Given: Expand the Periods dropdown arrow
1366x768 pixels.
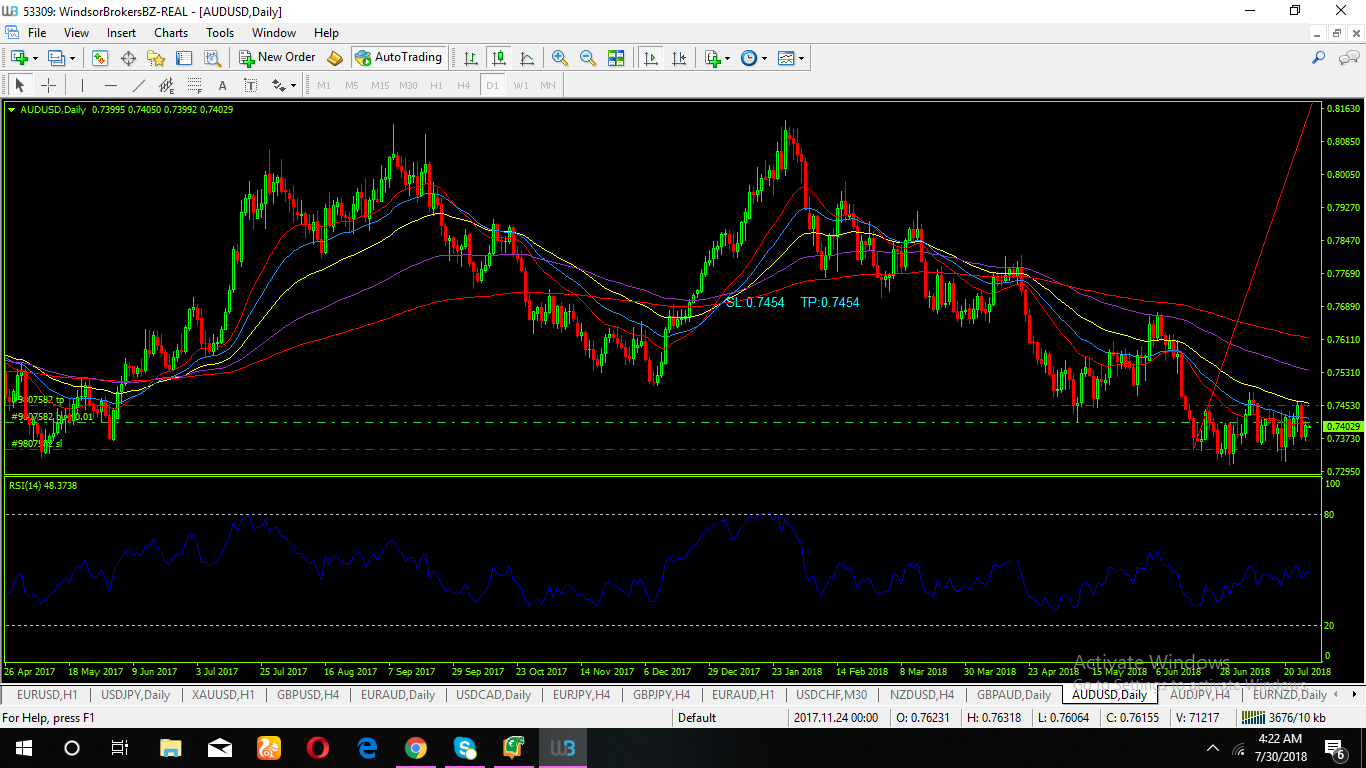Looking at the screenshot, I should tap(765, 58).
